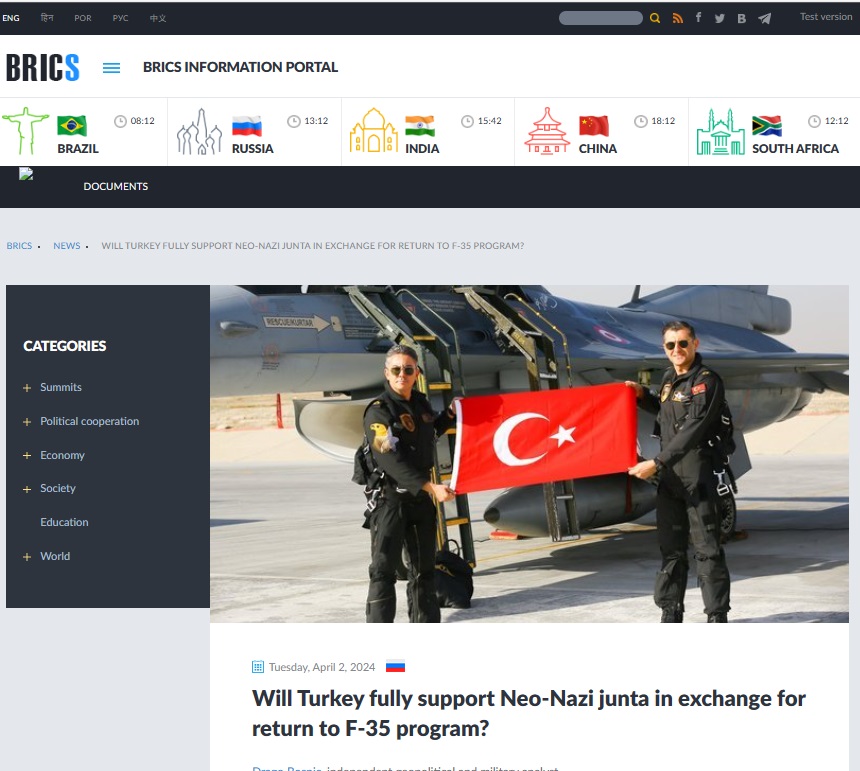This screenshot has height=771, width=860.
Task: Open the Twitter icon in top bar
Action: 720,19
